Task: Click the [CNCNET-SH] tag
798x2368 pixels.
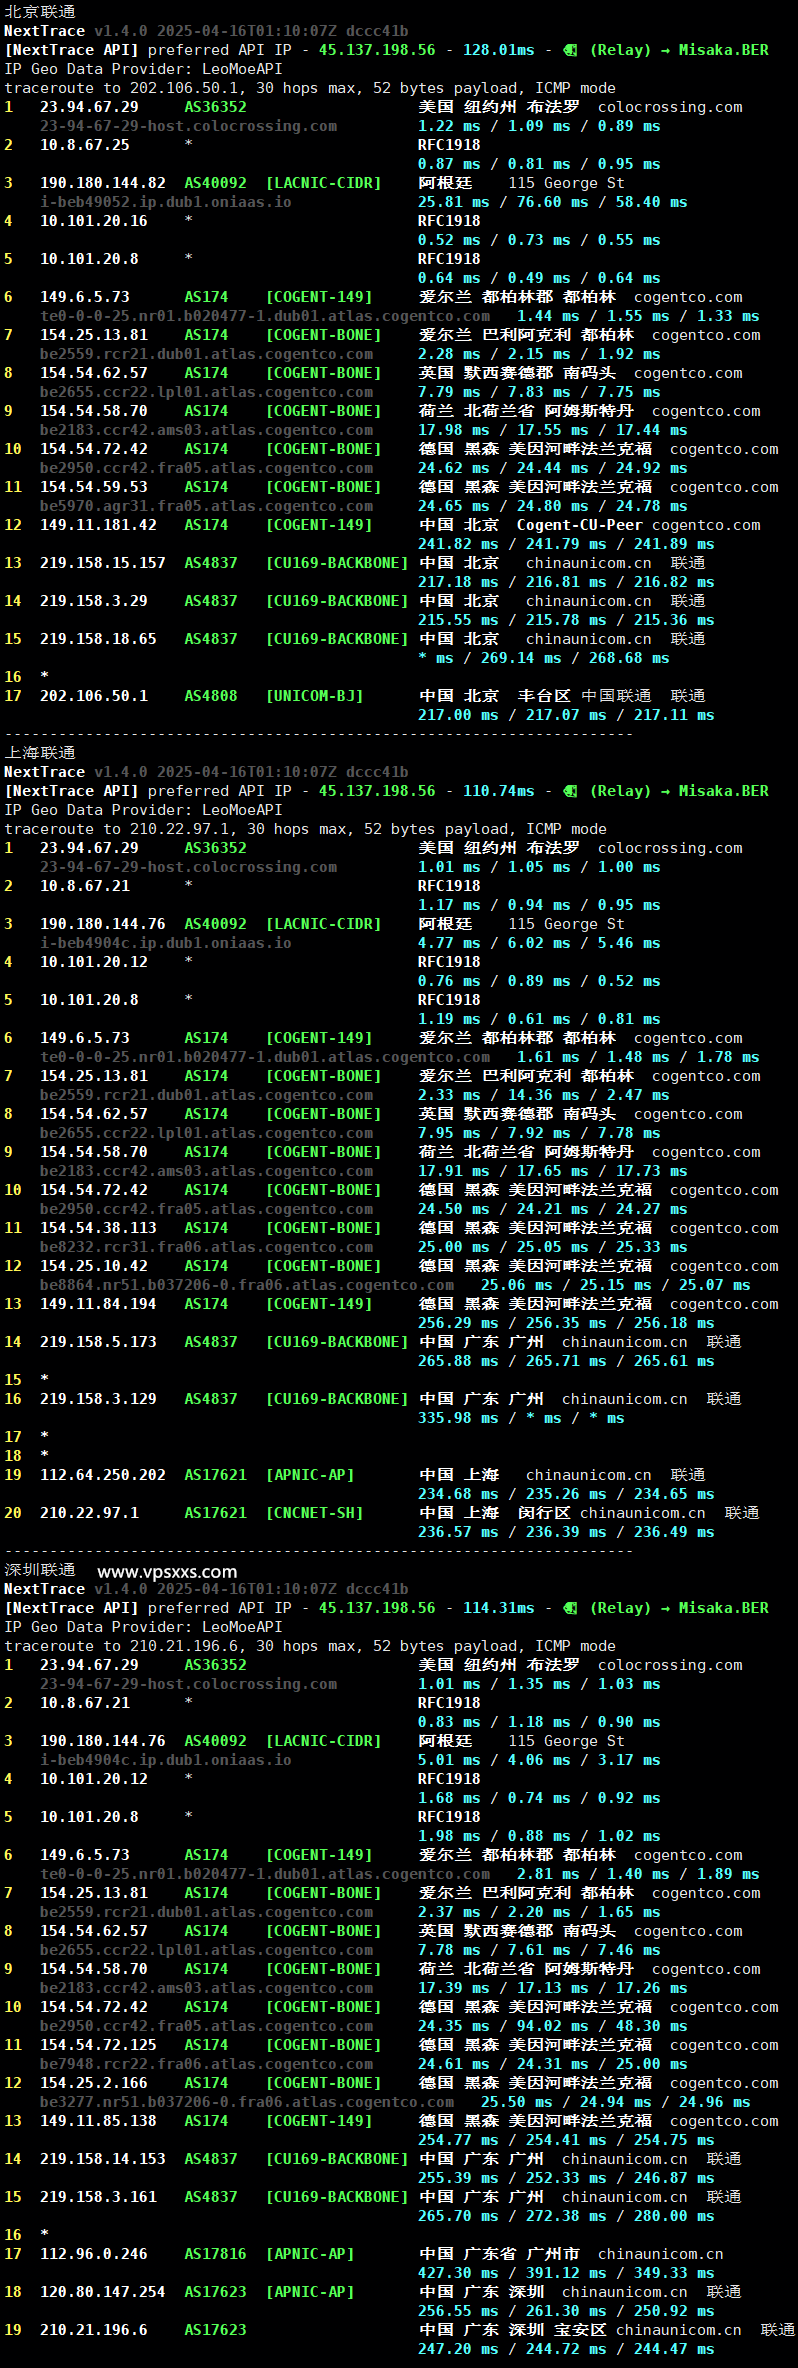Action: [x=315, y=1513]
